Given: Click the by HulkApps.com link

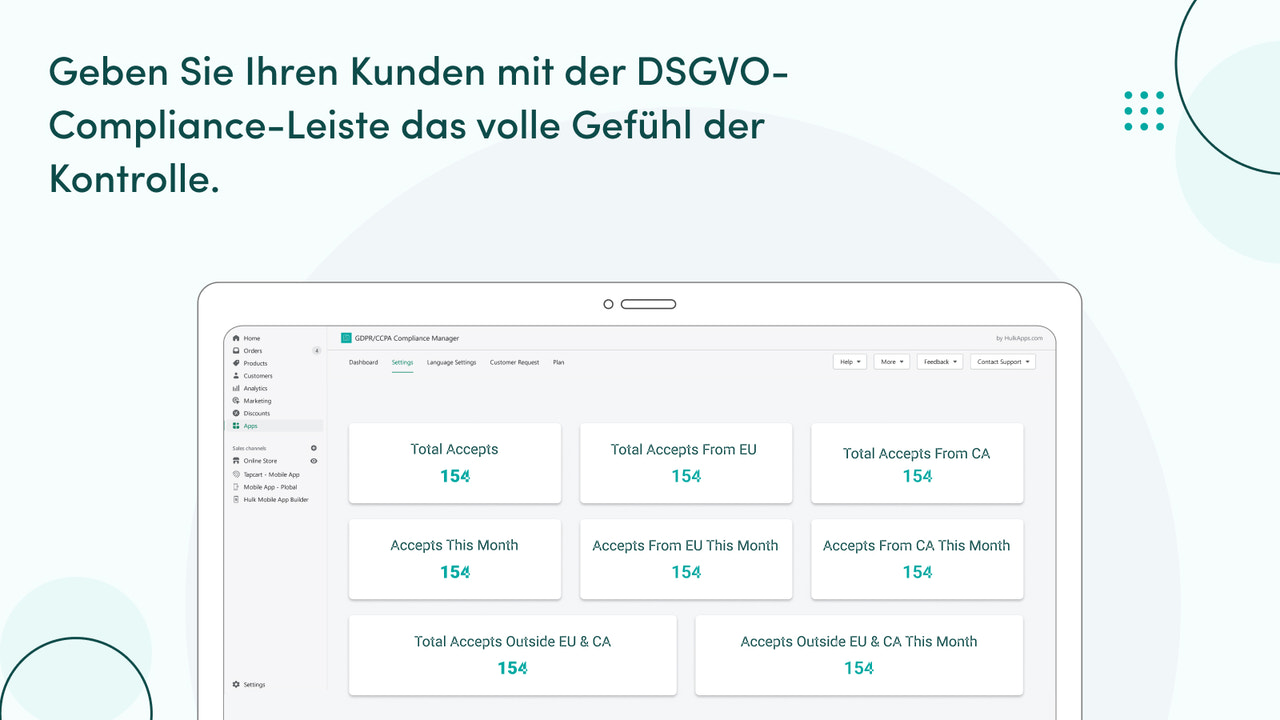Looking at the screenshot, I should pyautogui.click(x=1020, y=339).
